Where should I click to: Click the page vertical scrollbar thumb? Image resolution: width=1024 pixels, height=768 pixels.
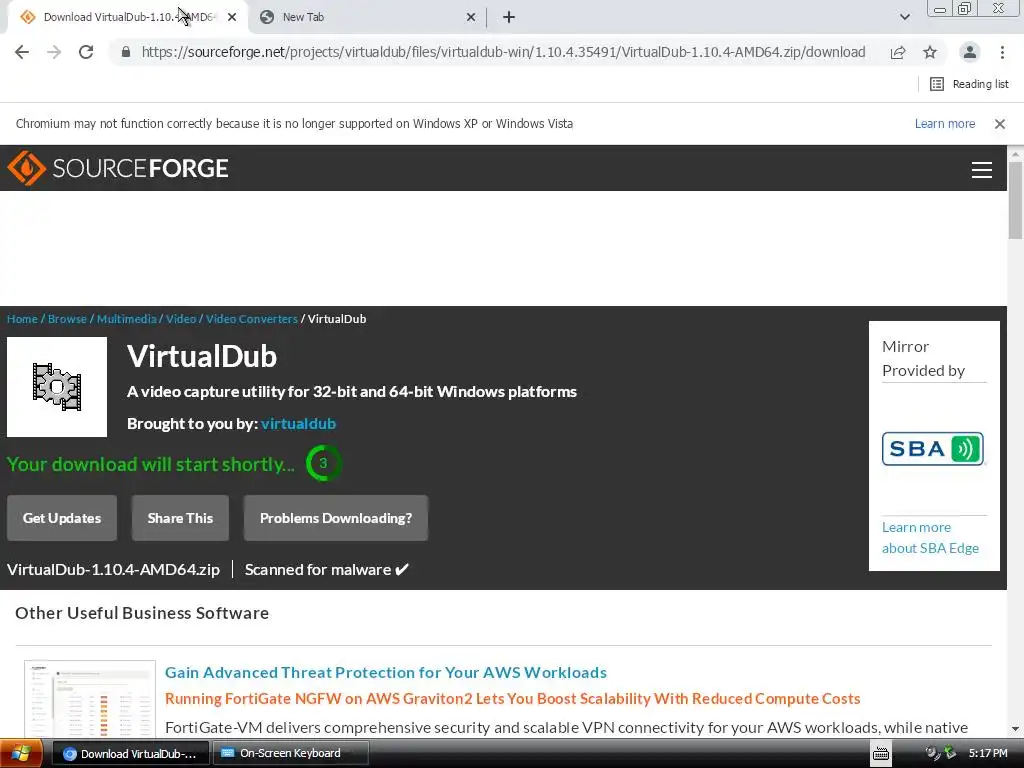(1015, 202)
